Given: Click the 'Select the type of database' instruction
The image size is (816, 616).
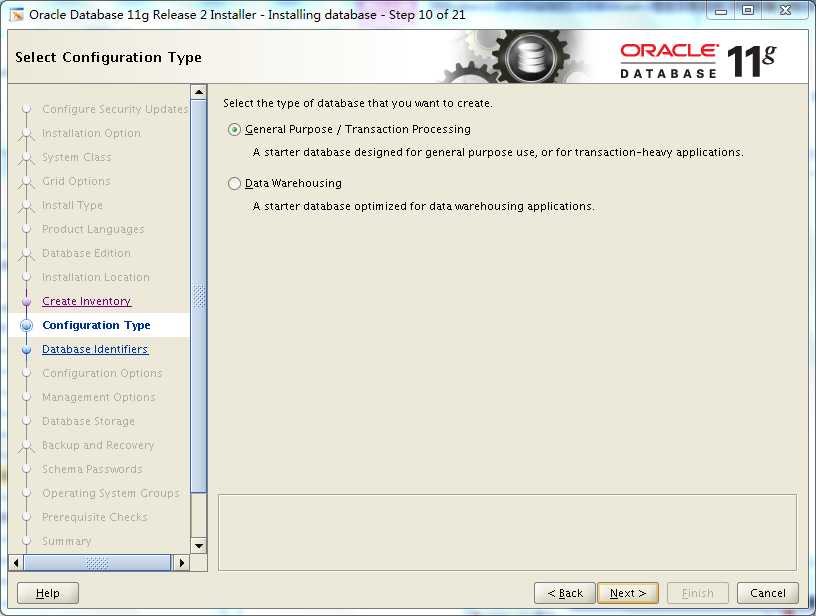Looking at the screenshot, I should tap(358, 104).
